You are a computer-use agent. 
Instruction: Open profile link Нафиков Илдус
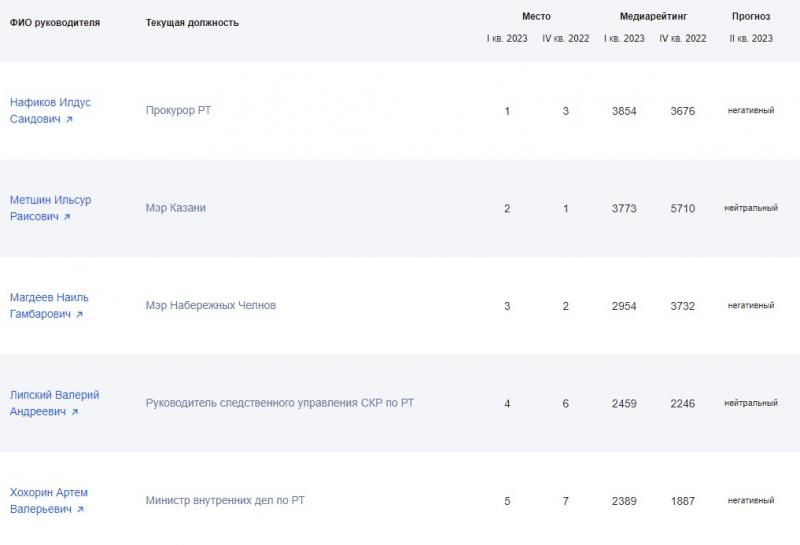point(50,102)
